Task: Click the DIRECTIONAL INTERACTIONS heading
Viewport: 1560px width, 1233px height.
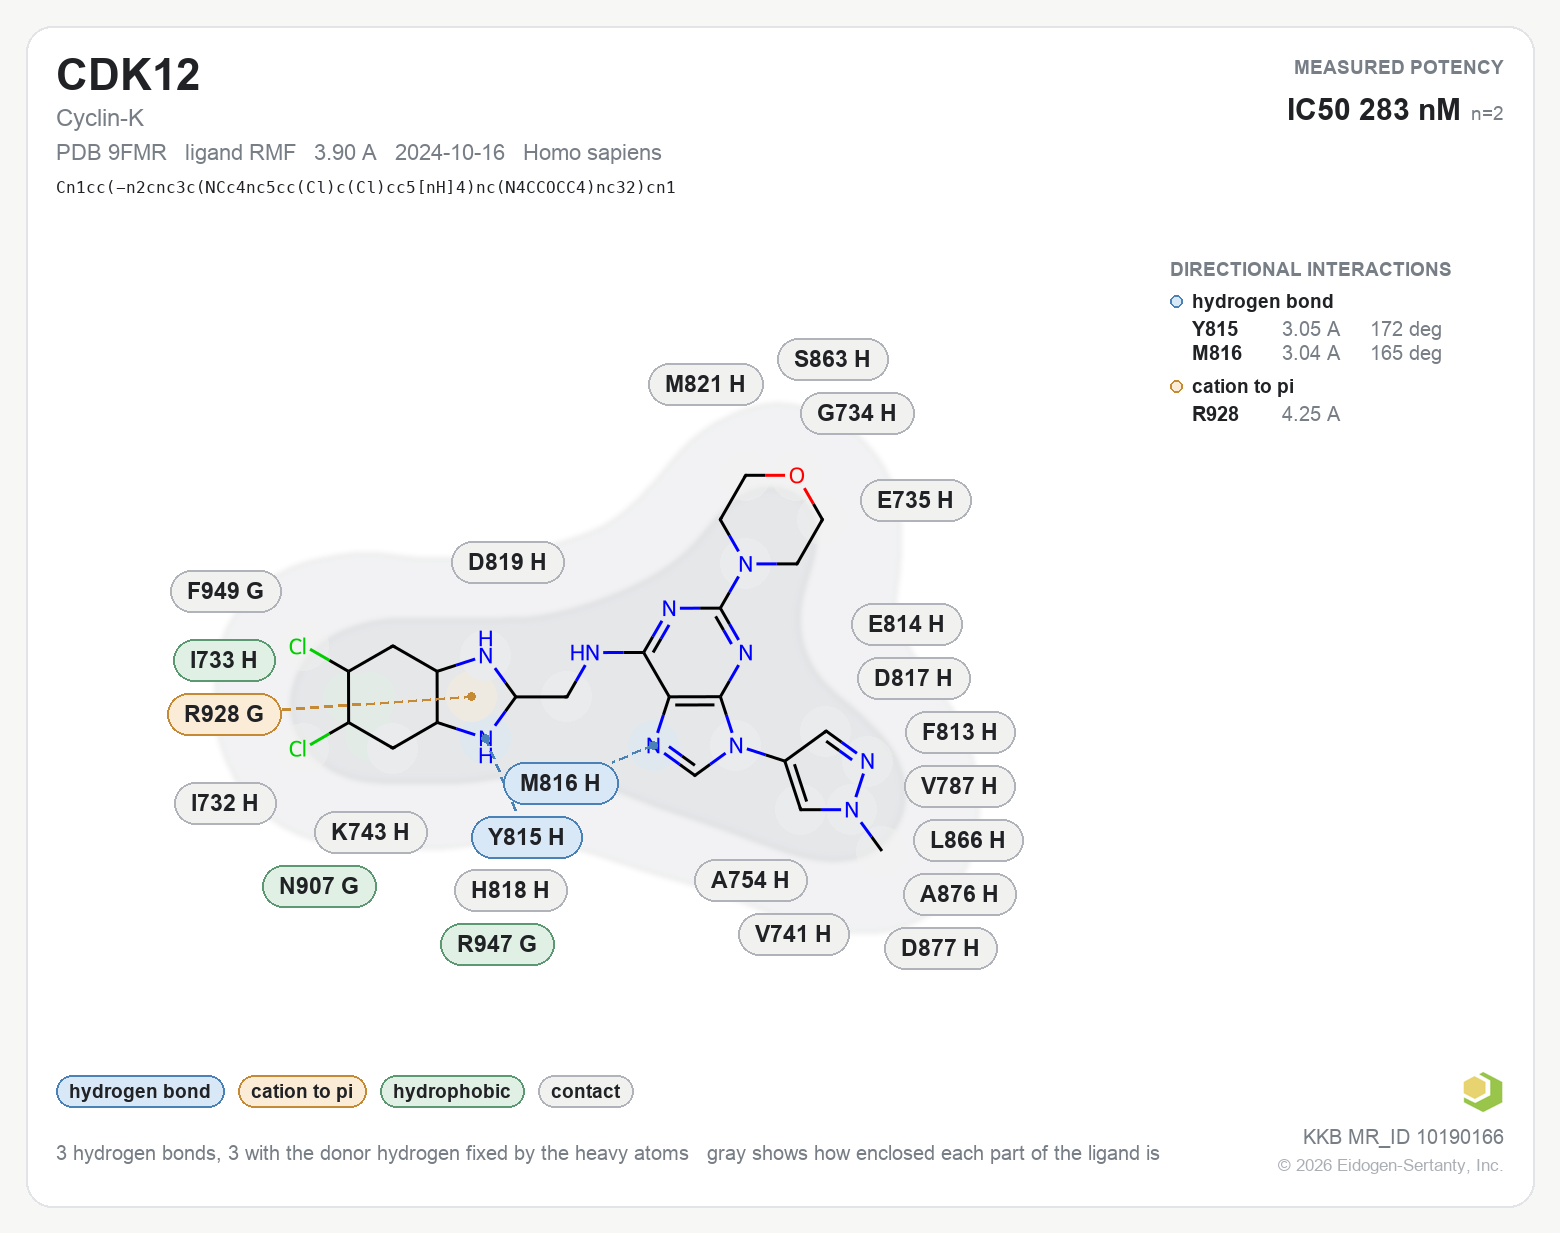Action: tap(1310, 269)
